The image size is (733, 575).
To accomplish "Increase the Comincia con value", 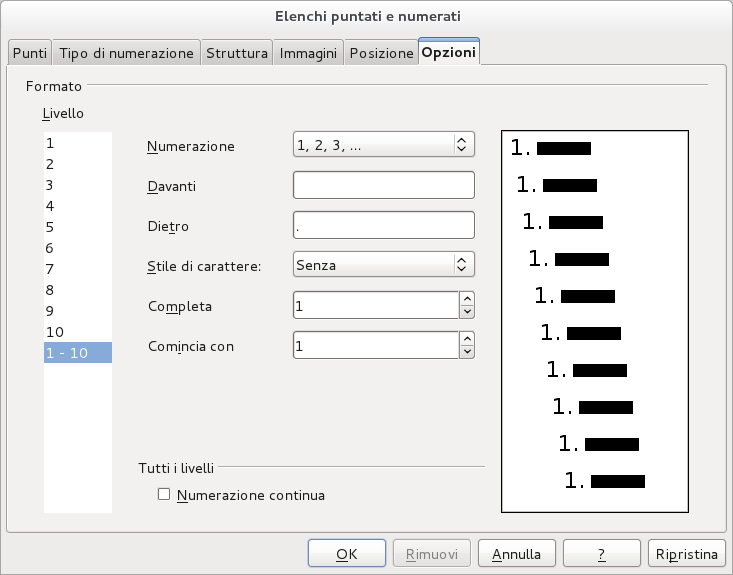I will [x=466, y=338].
